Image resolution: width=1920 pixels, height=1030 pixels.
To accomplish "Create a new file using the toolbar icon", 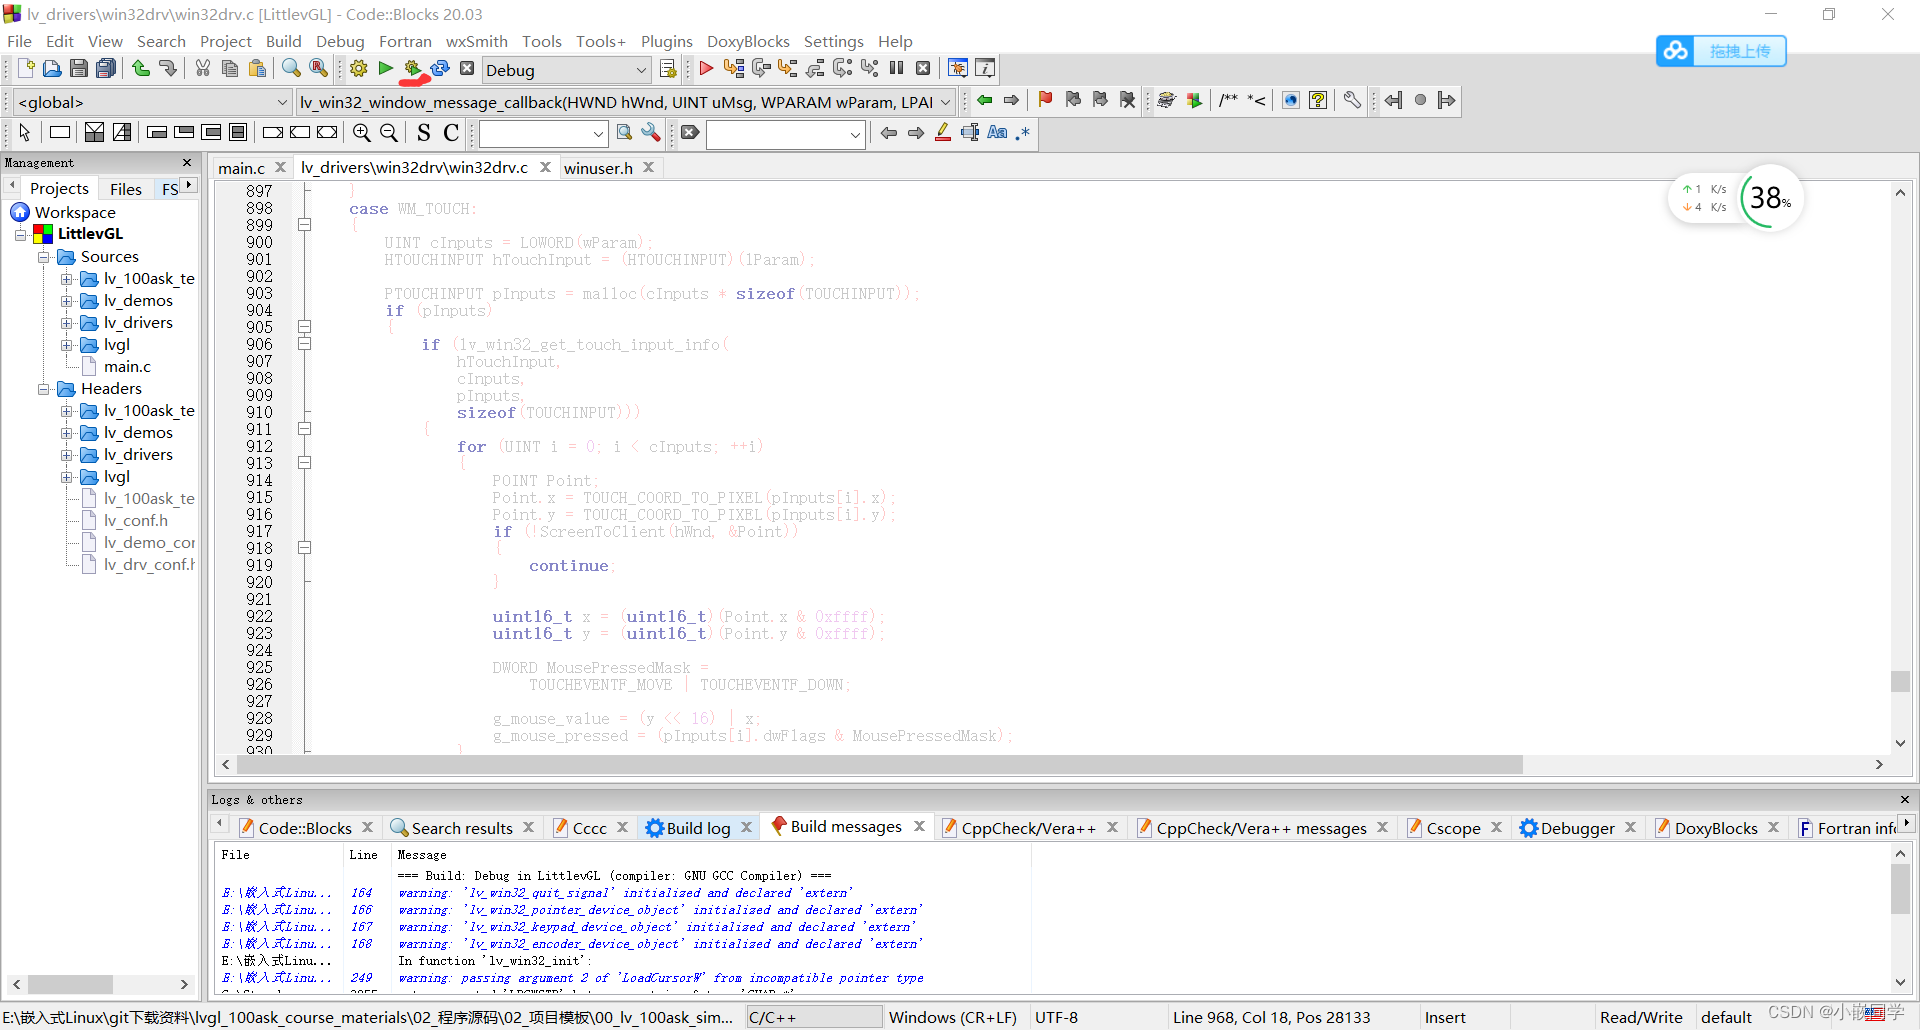I will 26,68.
